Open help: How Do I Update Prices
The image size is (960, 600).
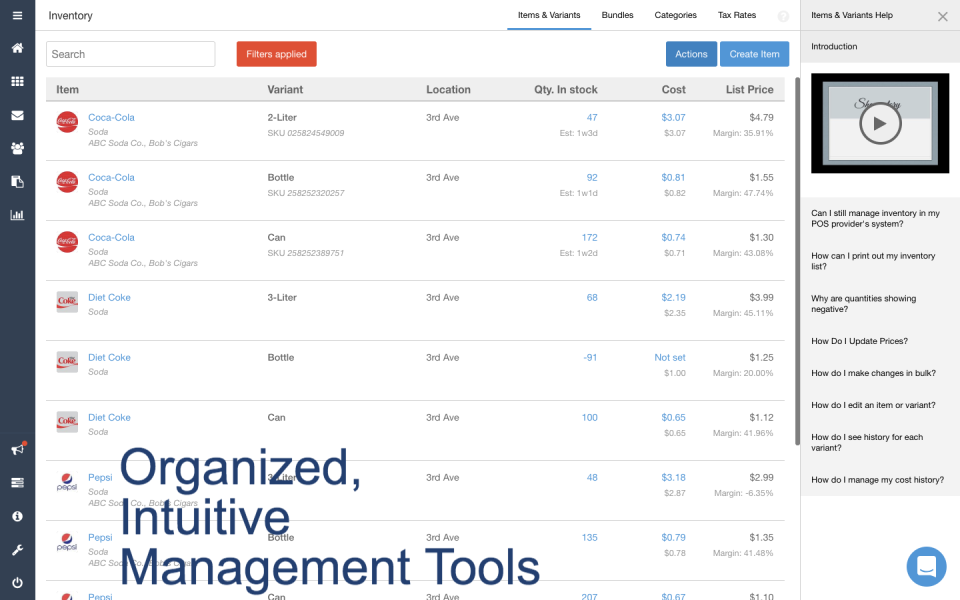[x=860, y=341]
